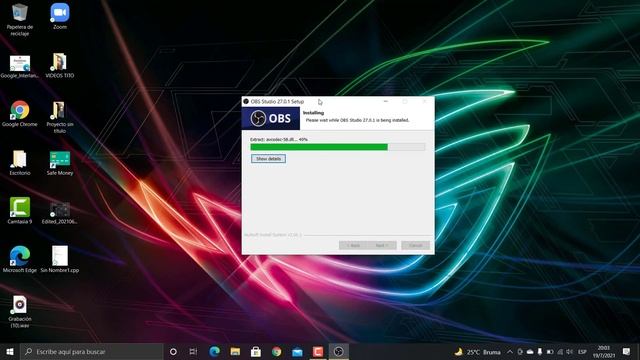Open File Explorer from the taskbar

[x=235, y=351]
